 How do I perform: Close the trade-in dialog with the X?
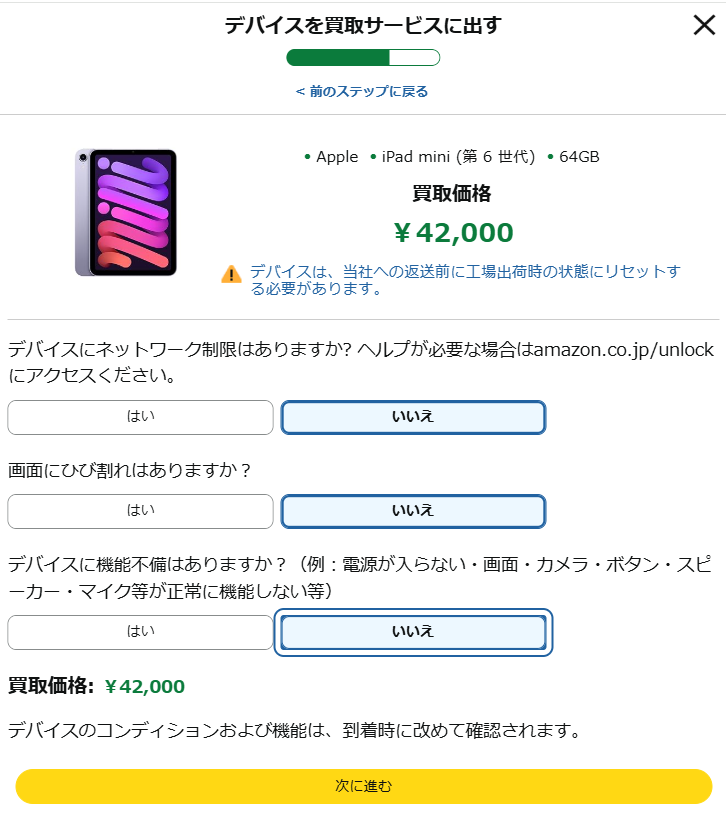(x=704, y=25)
